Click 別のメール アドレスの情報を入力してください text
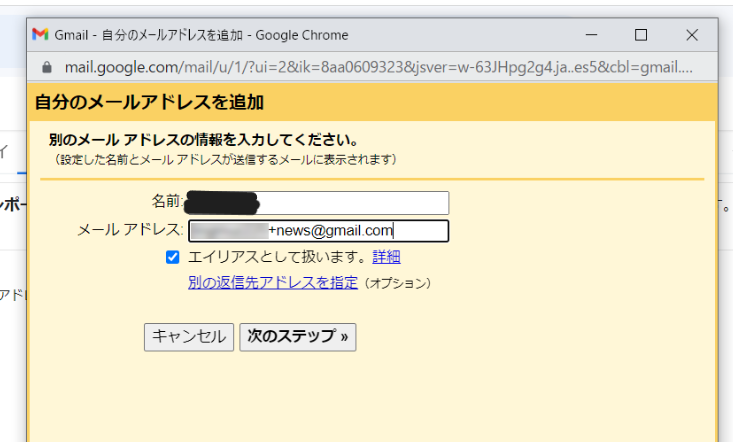The height and width of the screenshot is (442, 733). [204, 140]
